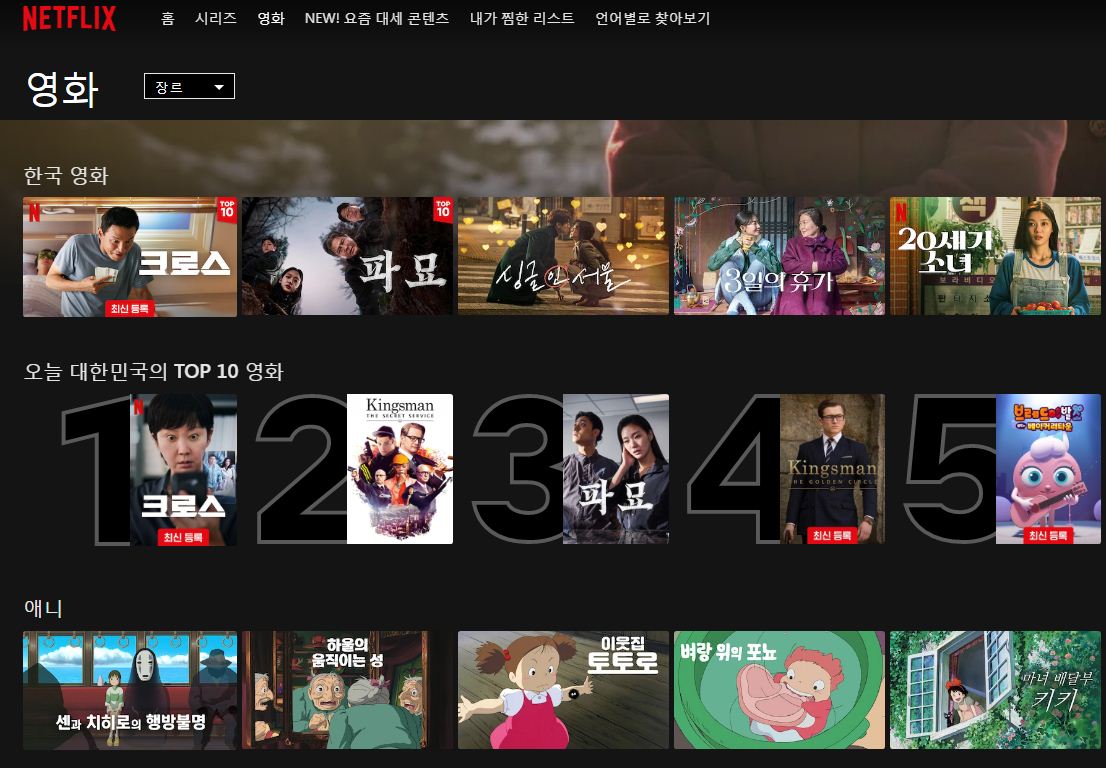Open rank 3 파묘 poster in TOP 10
The width and height of the screenshot is (1106, 768).
pos(616,469)
